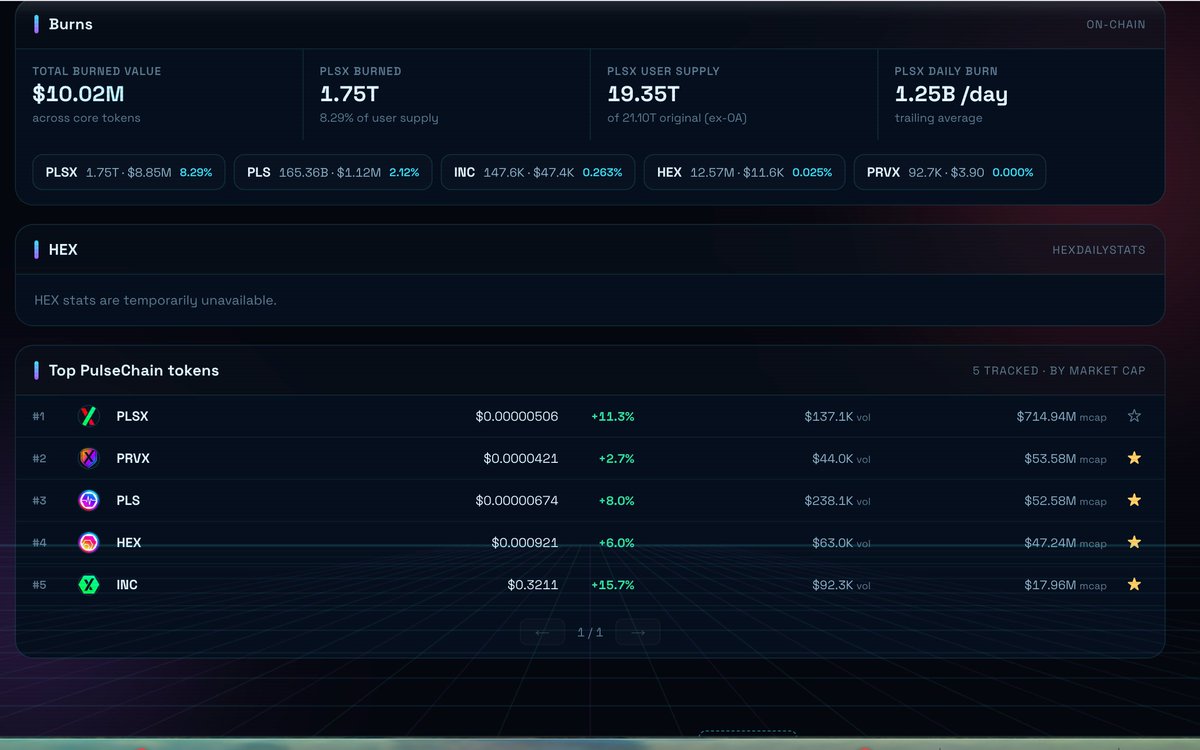
Task: Click the $10.02M total burned value
Action: click(78, 95)
